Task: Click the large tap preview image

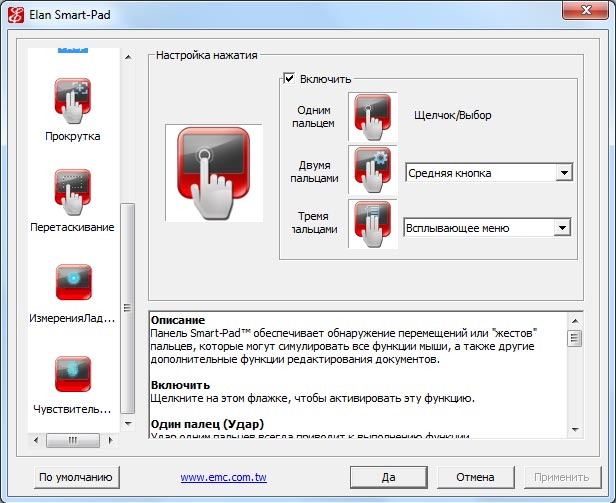Action: (x=214, y=173)
